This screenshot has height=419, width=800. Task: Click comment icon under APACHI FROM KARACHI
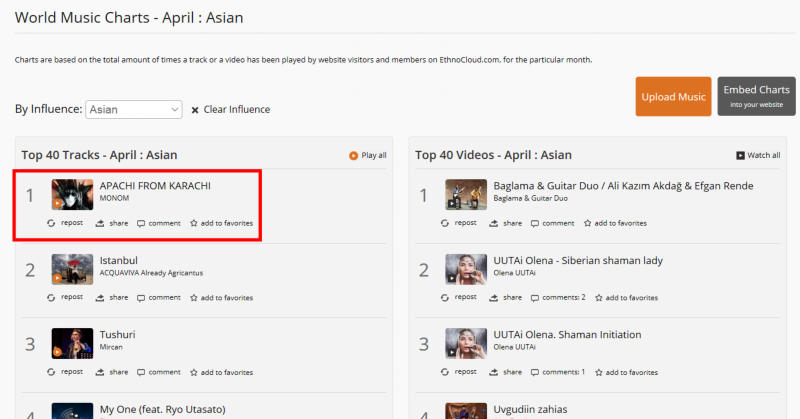(x=143, y=223)
